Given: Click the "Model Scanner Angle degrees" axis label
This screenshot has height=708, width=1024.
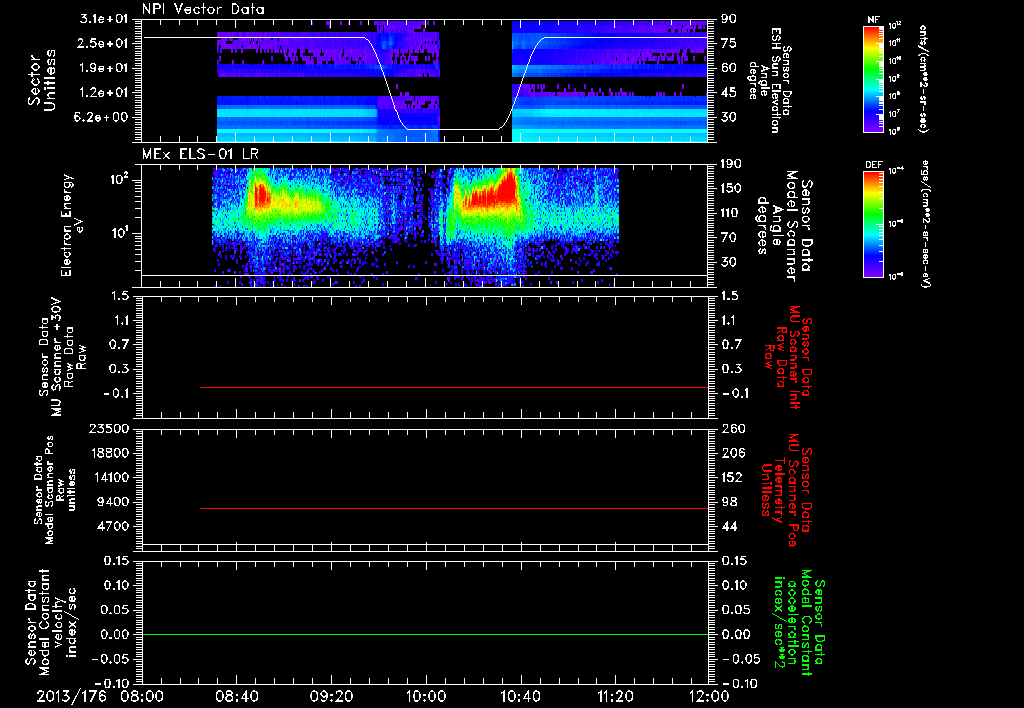Looking at the screenshot, I should click(784, 226).
